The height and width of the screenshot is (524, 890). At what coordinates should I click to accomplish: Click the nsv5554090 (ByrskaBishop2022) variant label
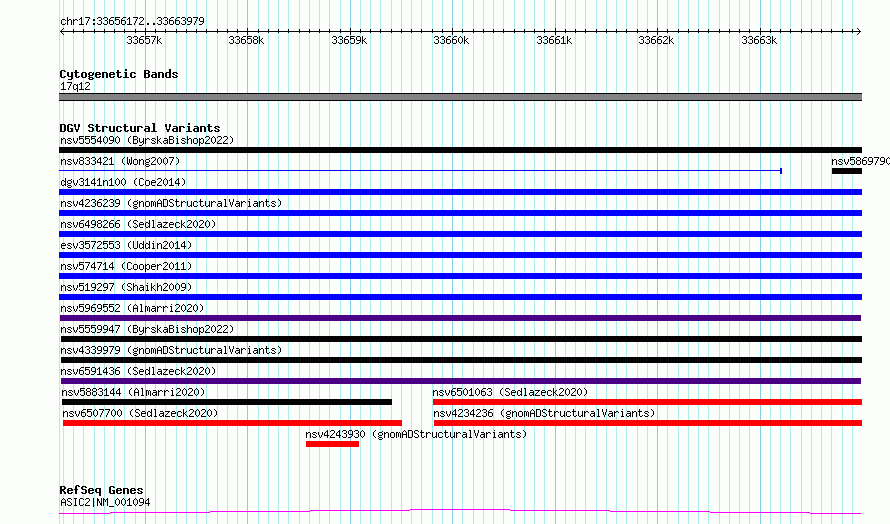pos(147,140)
